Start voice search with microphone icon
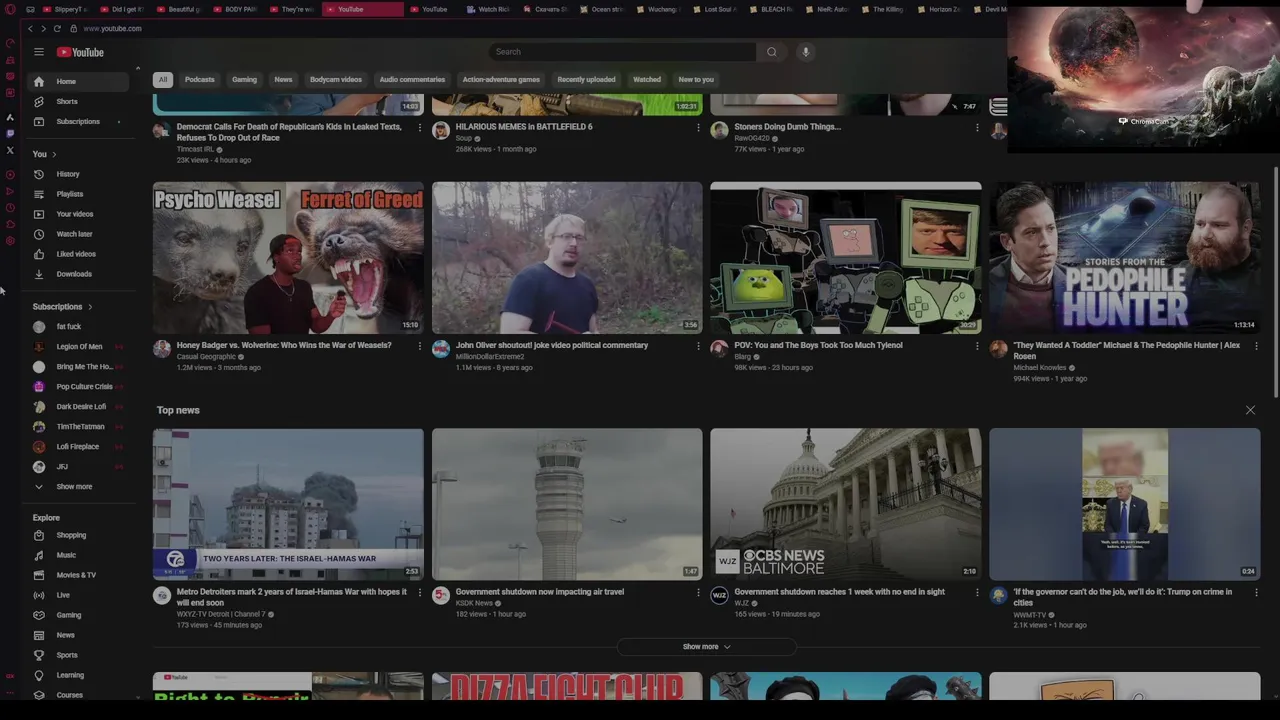 (805, 52)
